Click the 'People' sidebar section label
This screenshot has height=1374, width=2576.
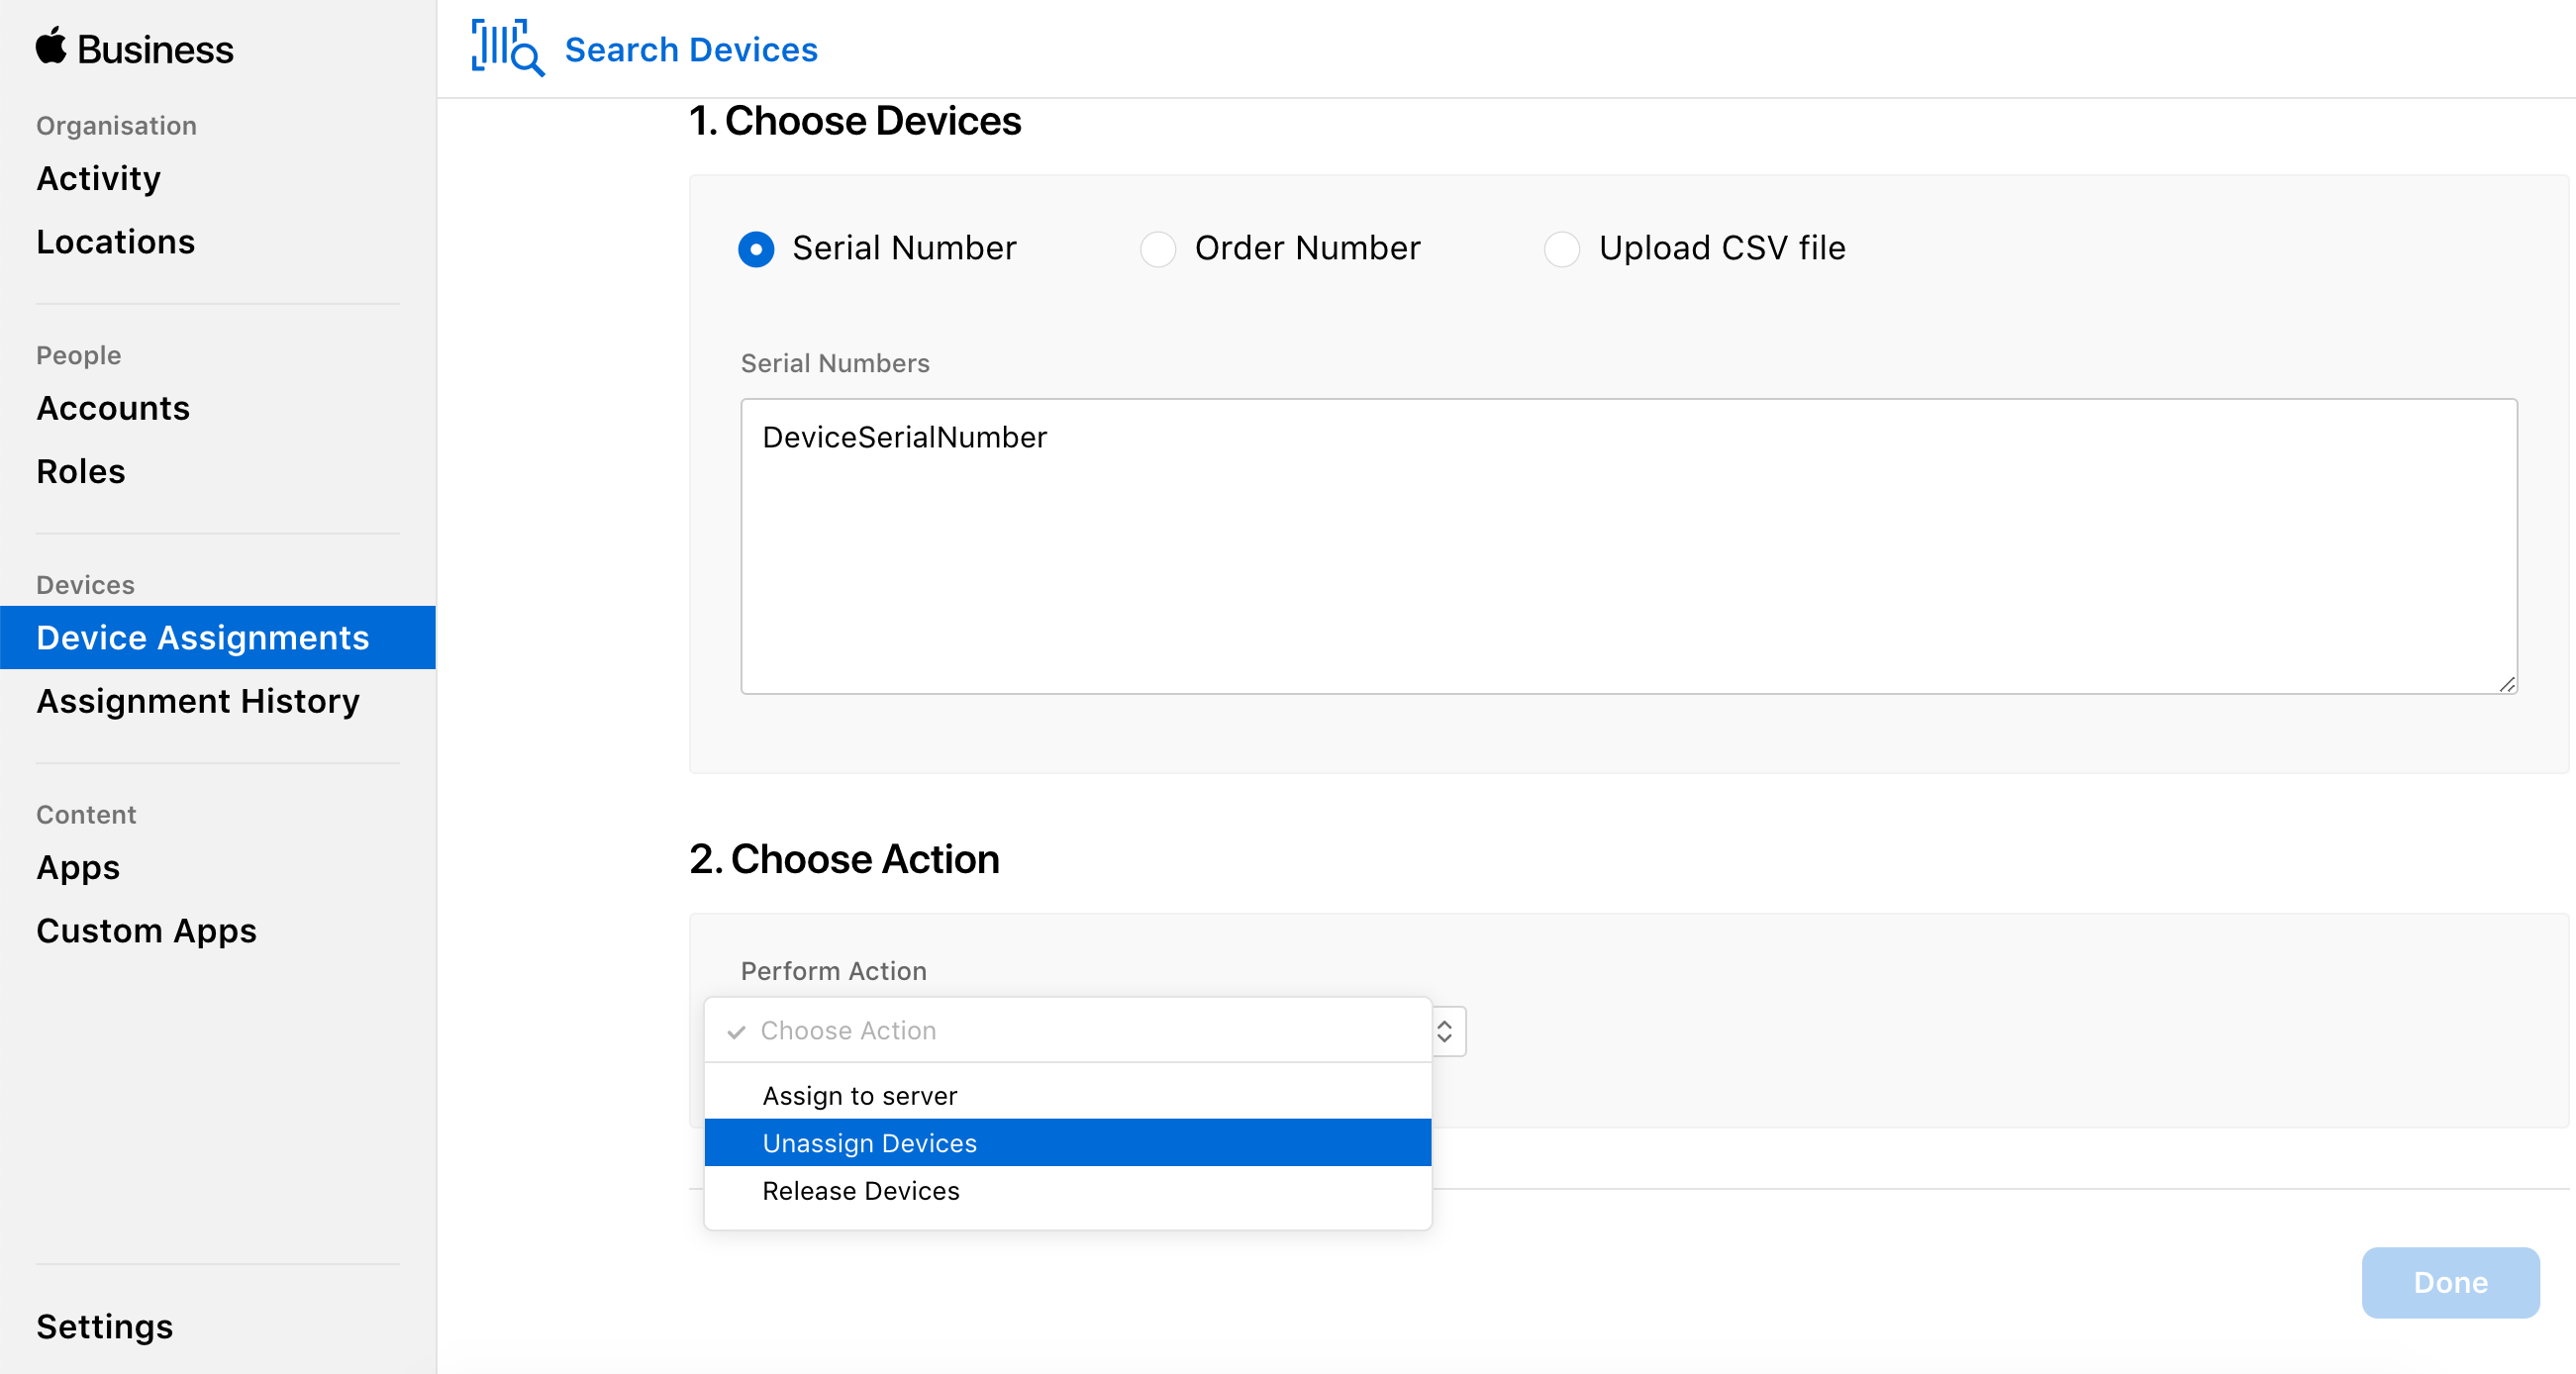pyautogui.click(x=78, y=355)
